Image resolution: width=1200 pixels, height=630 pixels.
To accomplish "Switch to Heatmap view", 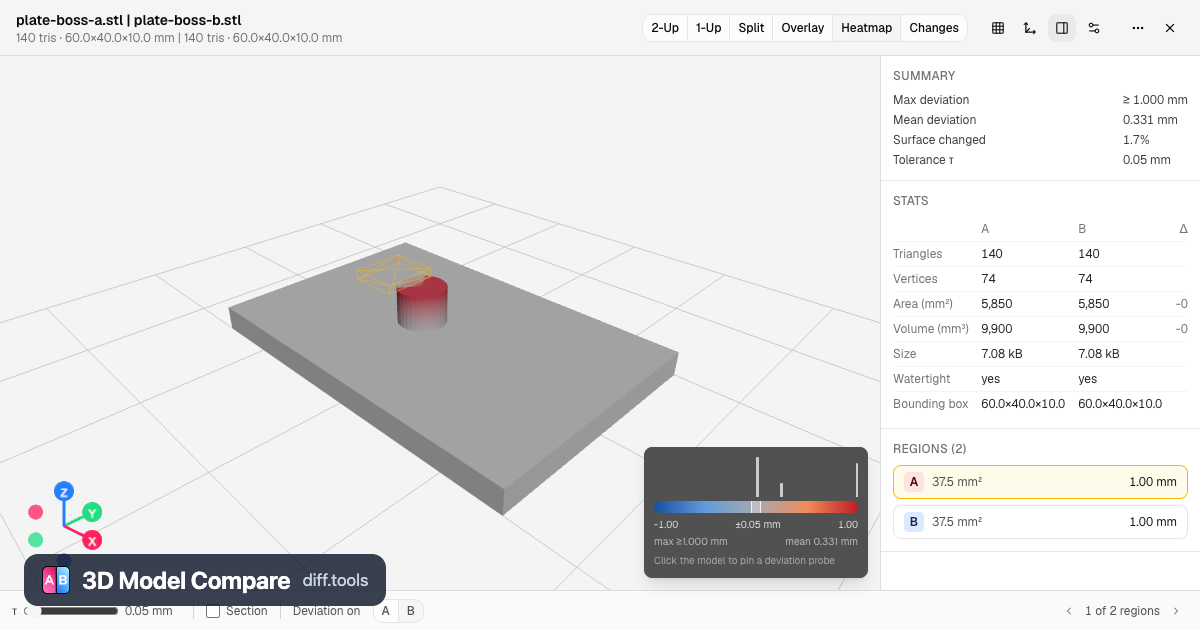I will [x=866, y=28].
